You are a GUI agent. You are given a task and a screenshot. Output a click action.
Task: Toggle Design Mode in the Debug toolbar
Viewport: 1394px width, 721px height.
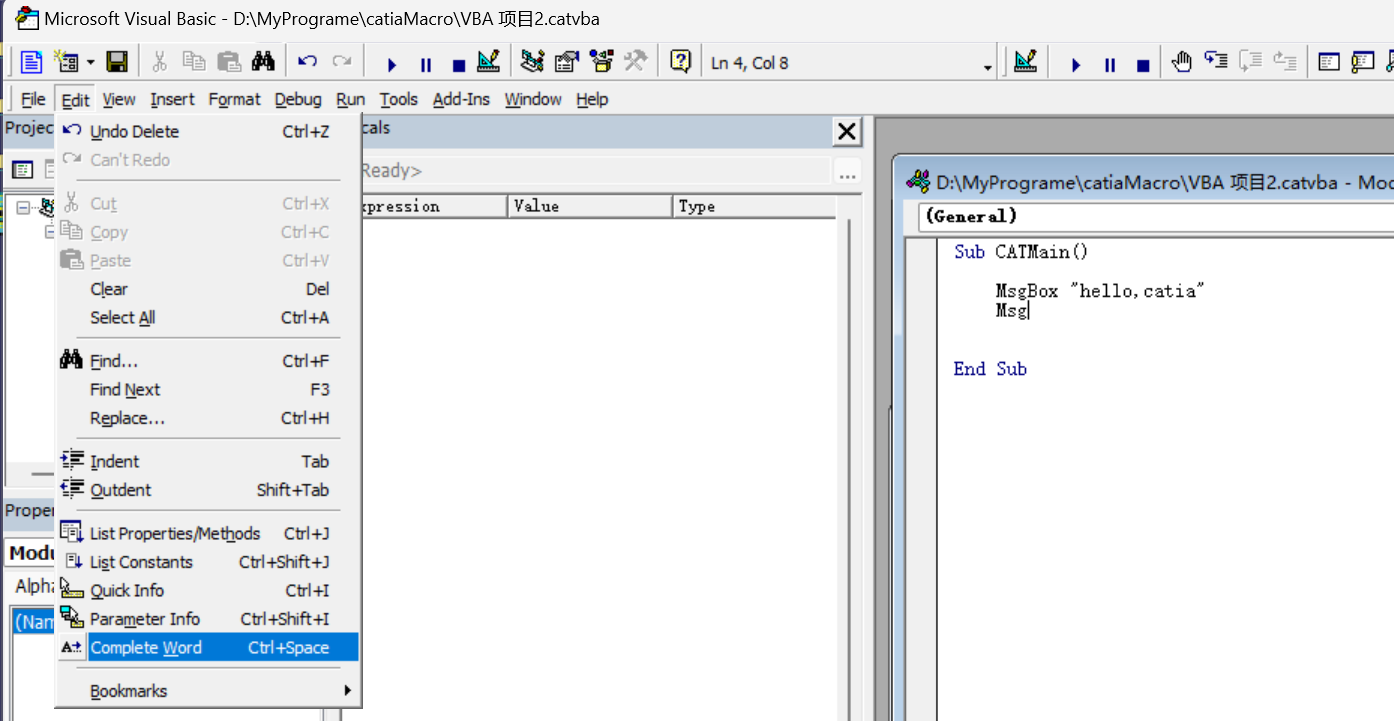pos(1025,62)
